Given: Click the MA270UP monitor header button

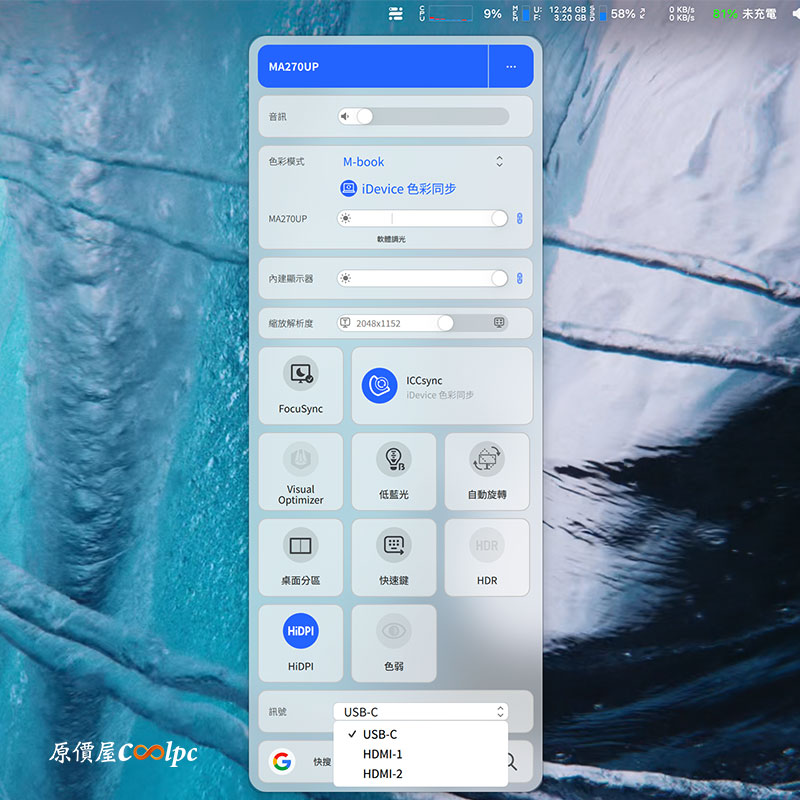Looking at the screenshot, I should (372, 67).
